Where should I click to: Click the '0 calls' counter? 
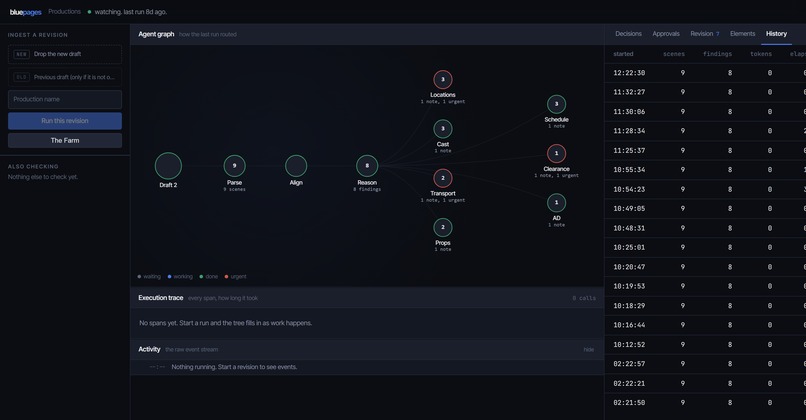click(x=584, y=298)
